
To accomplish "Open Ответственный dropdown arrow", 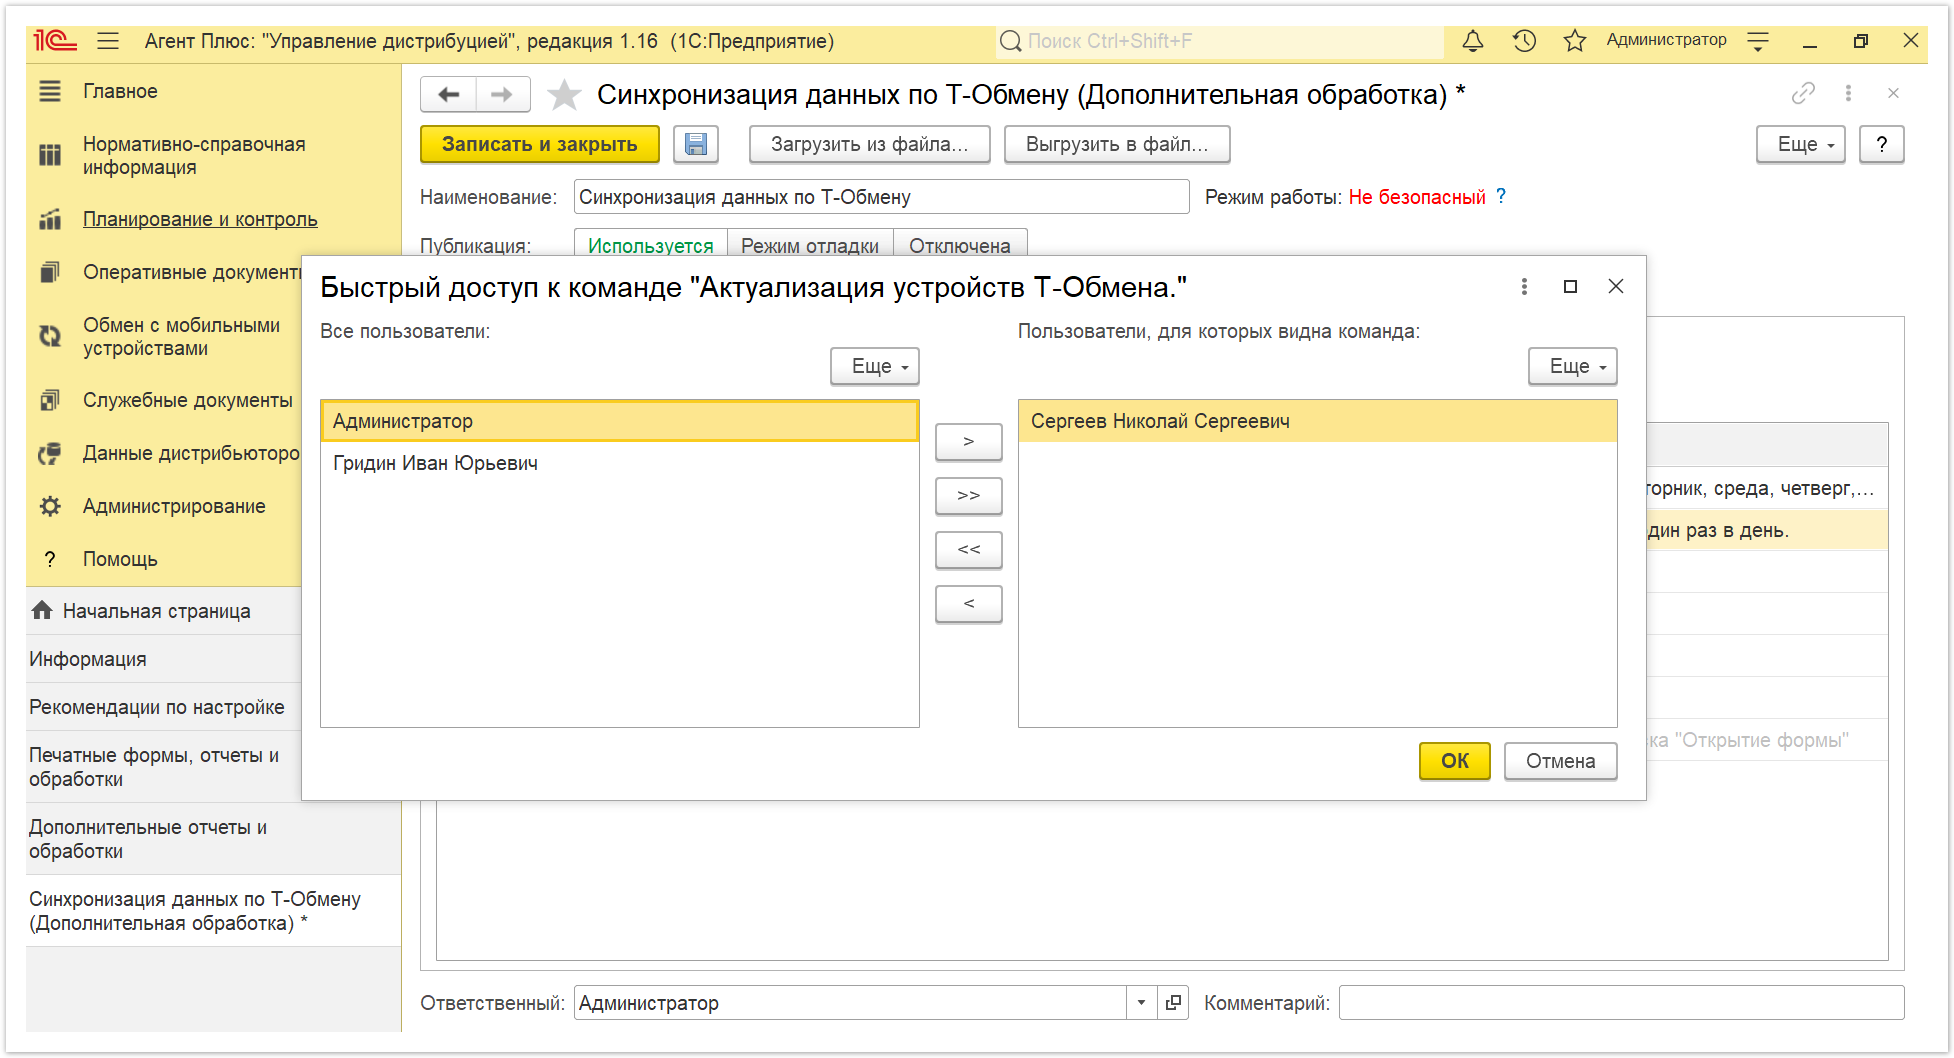I will click(x=1141, y=1003).
